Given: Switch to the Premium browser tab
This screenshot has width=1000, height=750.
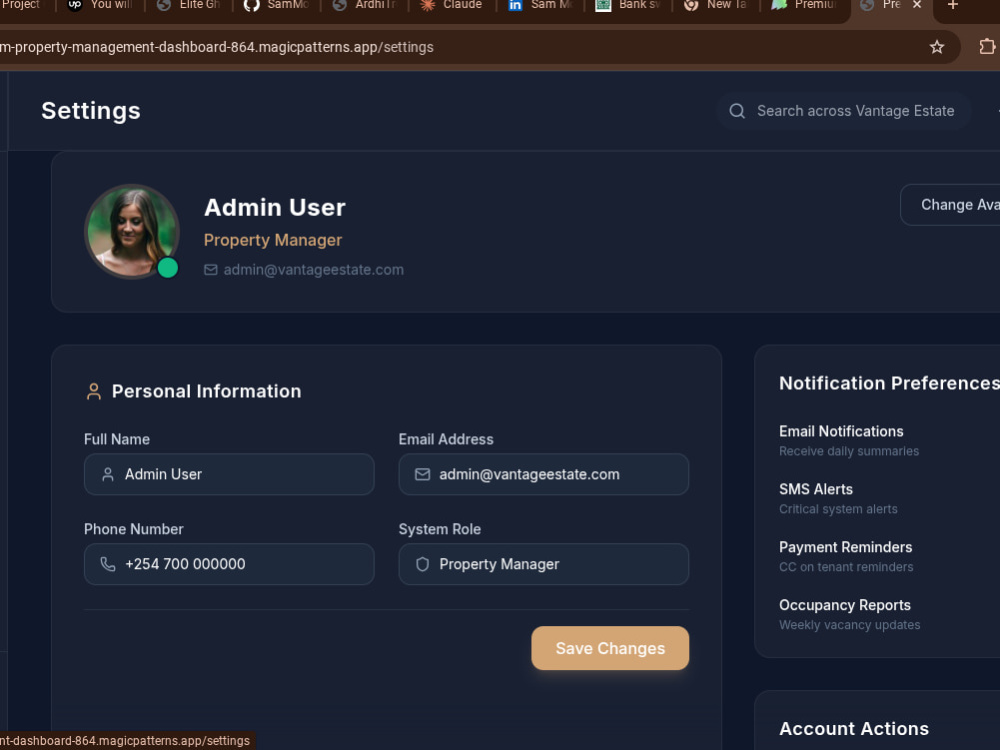Looking at the screenshot, I should tap(804, 5).
